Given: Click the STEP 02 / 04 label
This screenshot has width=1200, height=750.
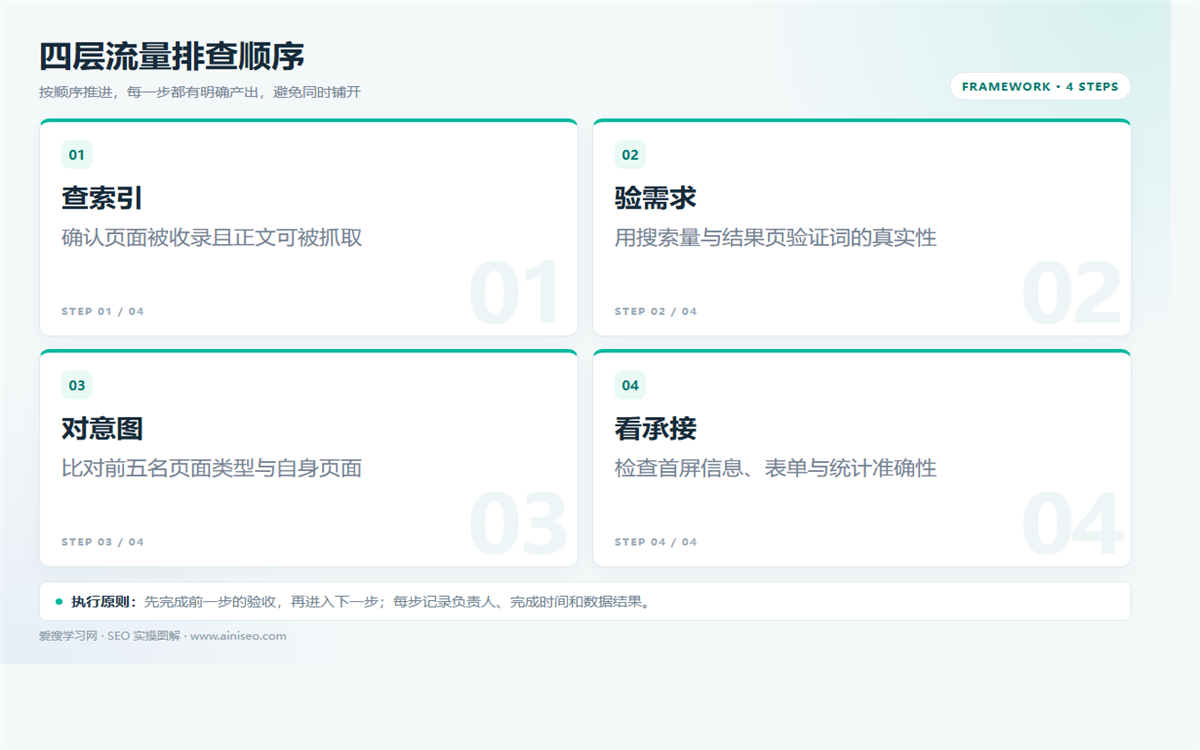Looking at the screenshot, I should tap(656, 312).
